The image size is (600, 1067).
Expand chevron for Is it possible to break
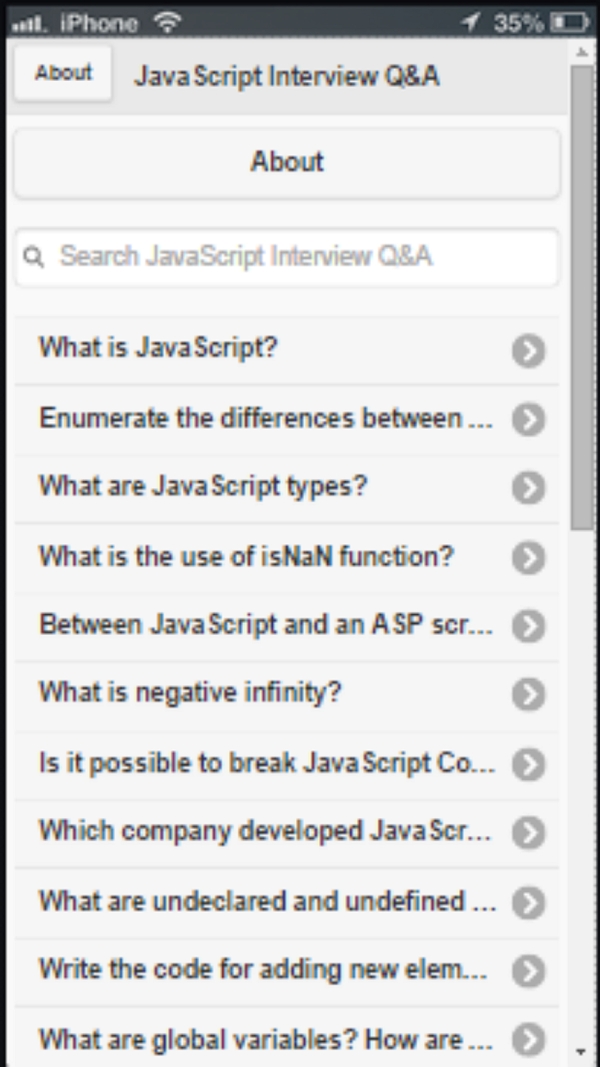click(x=529, y=764)
